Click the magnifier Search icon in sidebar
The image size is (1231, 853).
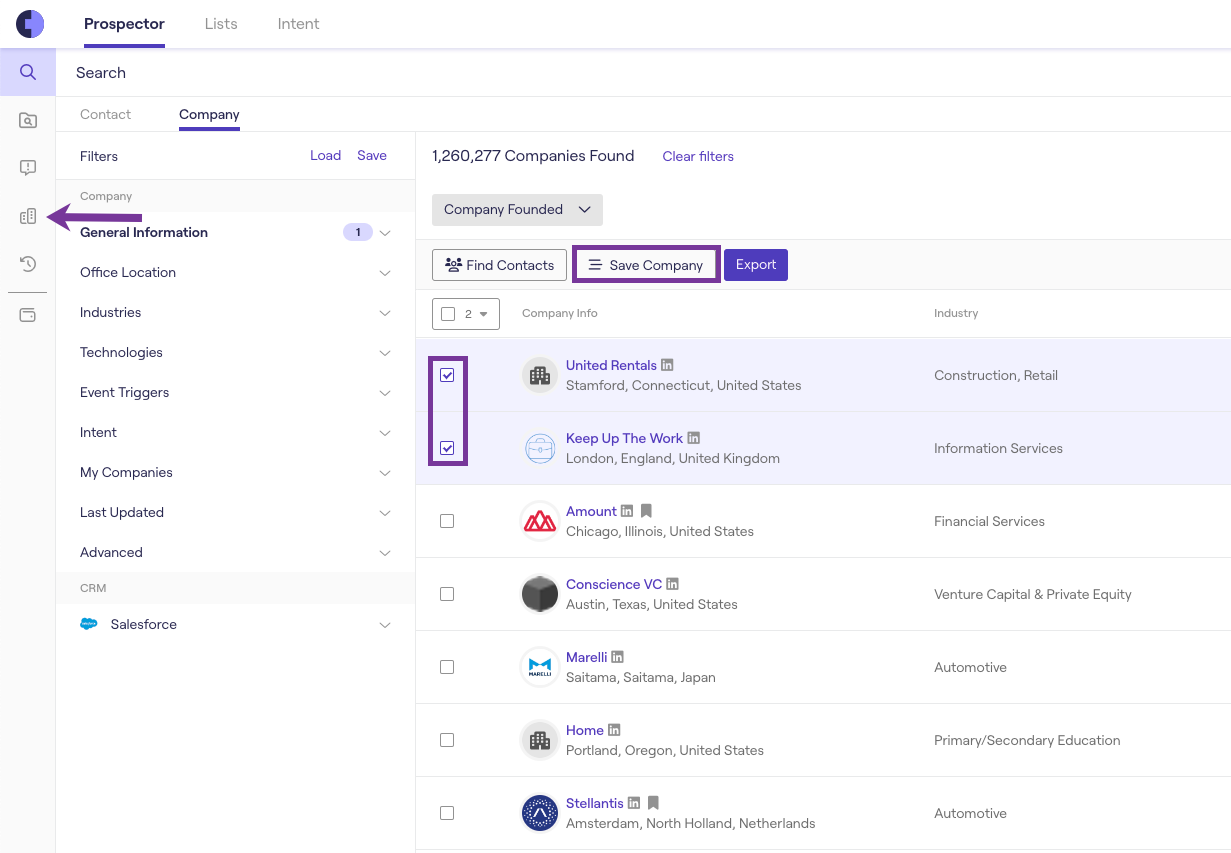(x=28, y=72)
